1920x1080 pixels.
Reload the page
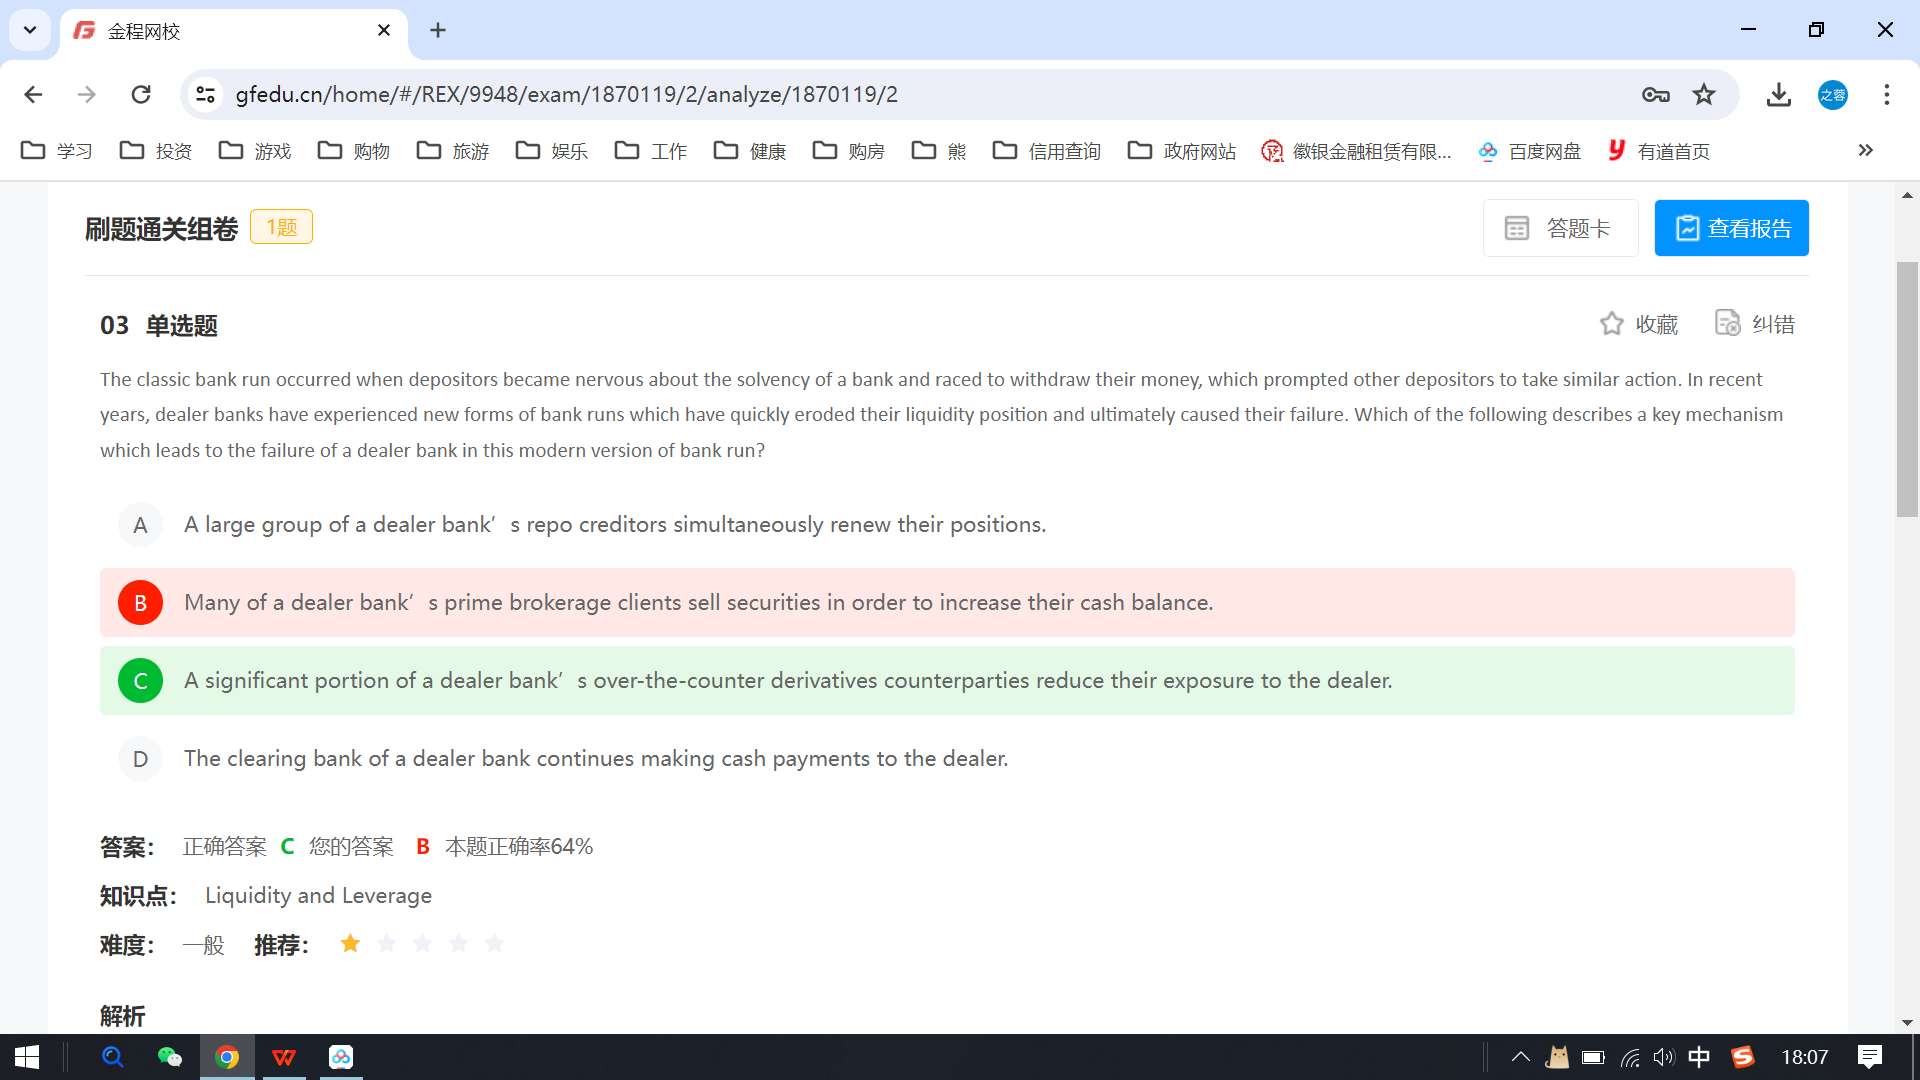tap(141, 95)
